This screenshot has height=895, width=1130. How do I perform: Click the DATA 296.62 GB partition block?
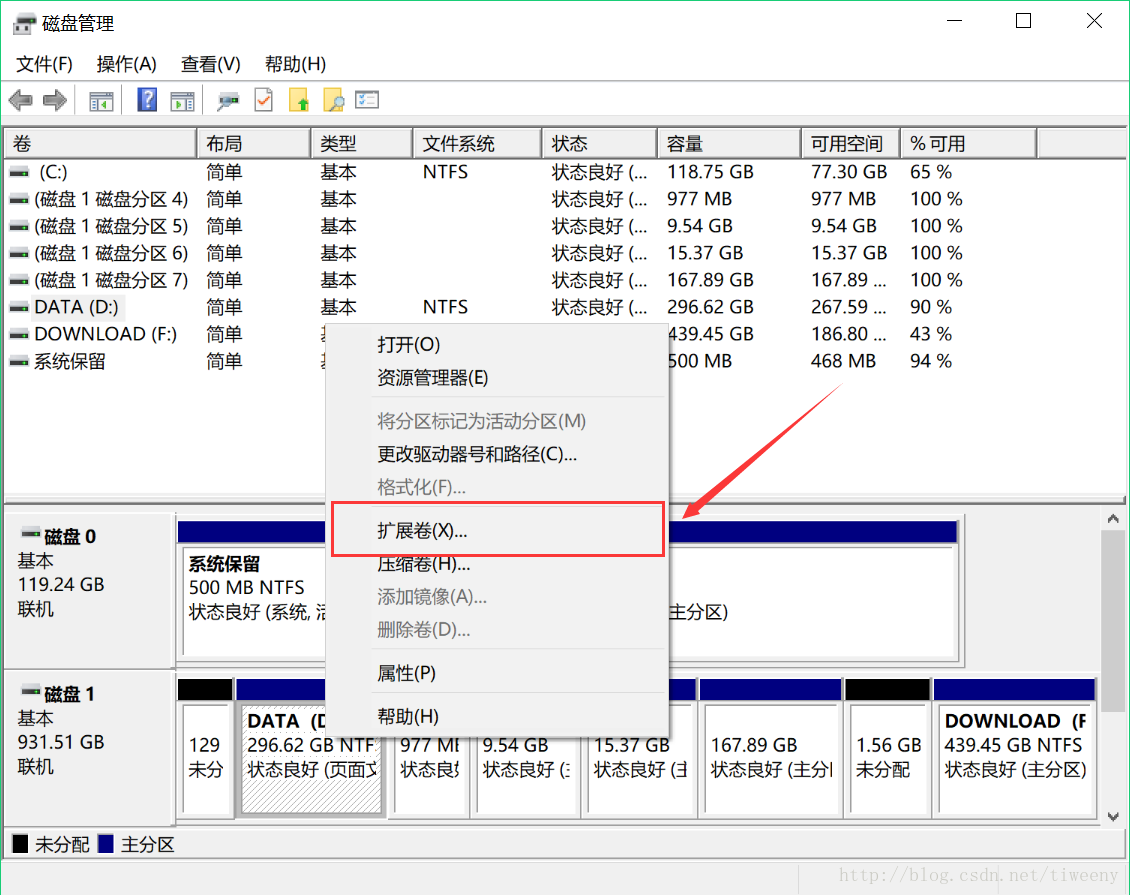[311, 759]
